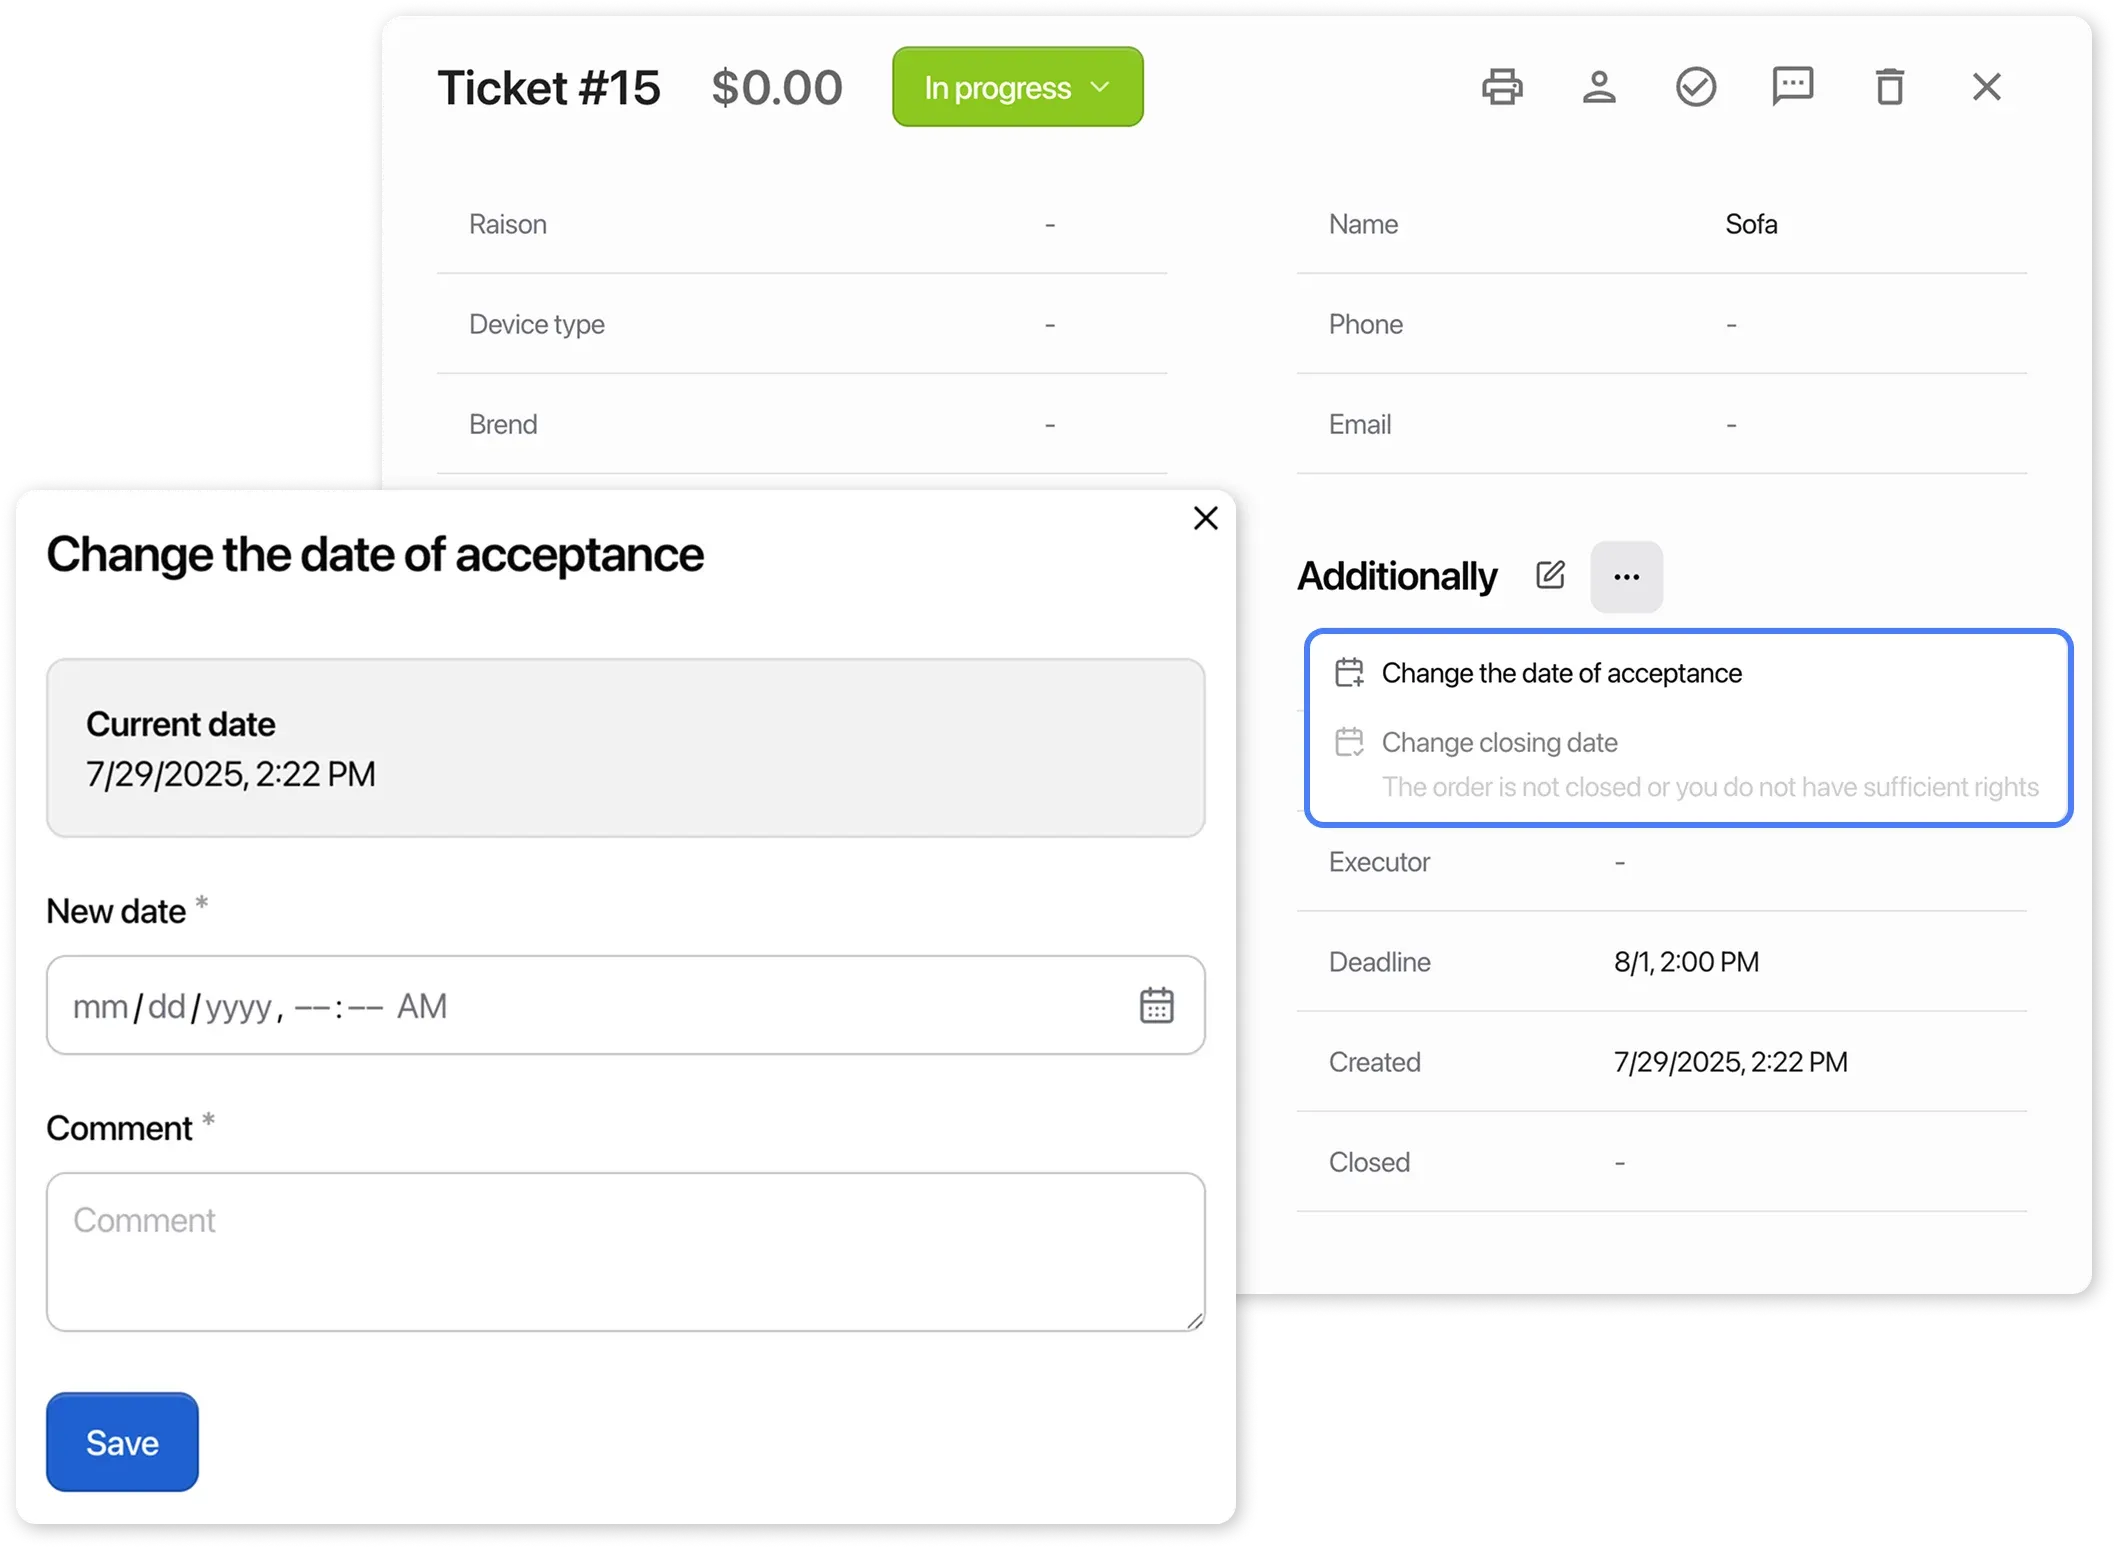Click the Current date info box
2116x1548 pixels.
625,747
